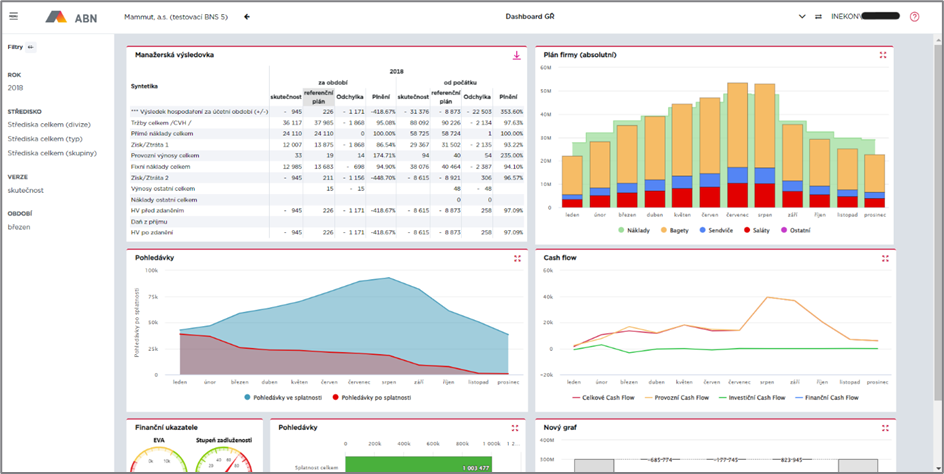Select Zisk/Ztráta 1 row
Screen dimensions: 944x474
(x=327, y=145)
